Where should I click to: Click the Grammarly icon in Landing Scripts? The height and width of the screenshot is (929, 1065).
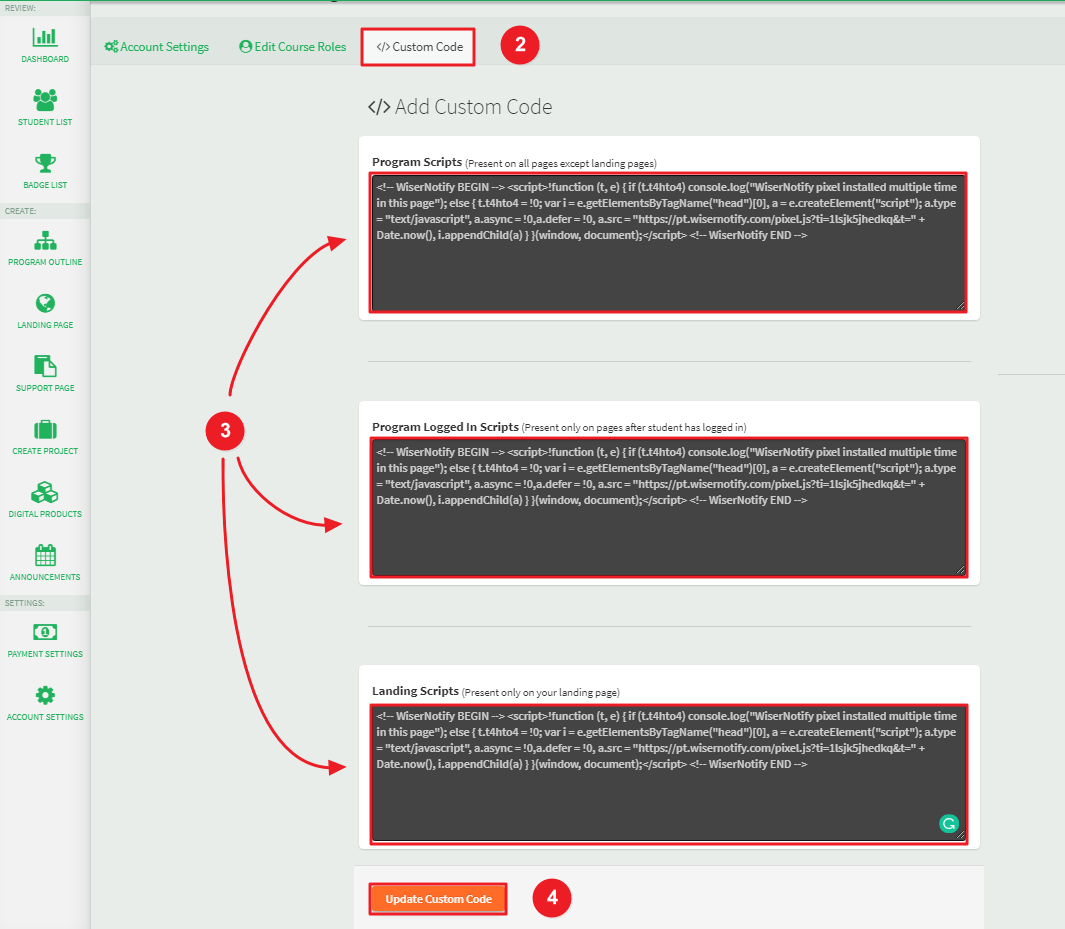click(948, 824)
